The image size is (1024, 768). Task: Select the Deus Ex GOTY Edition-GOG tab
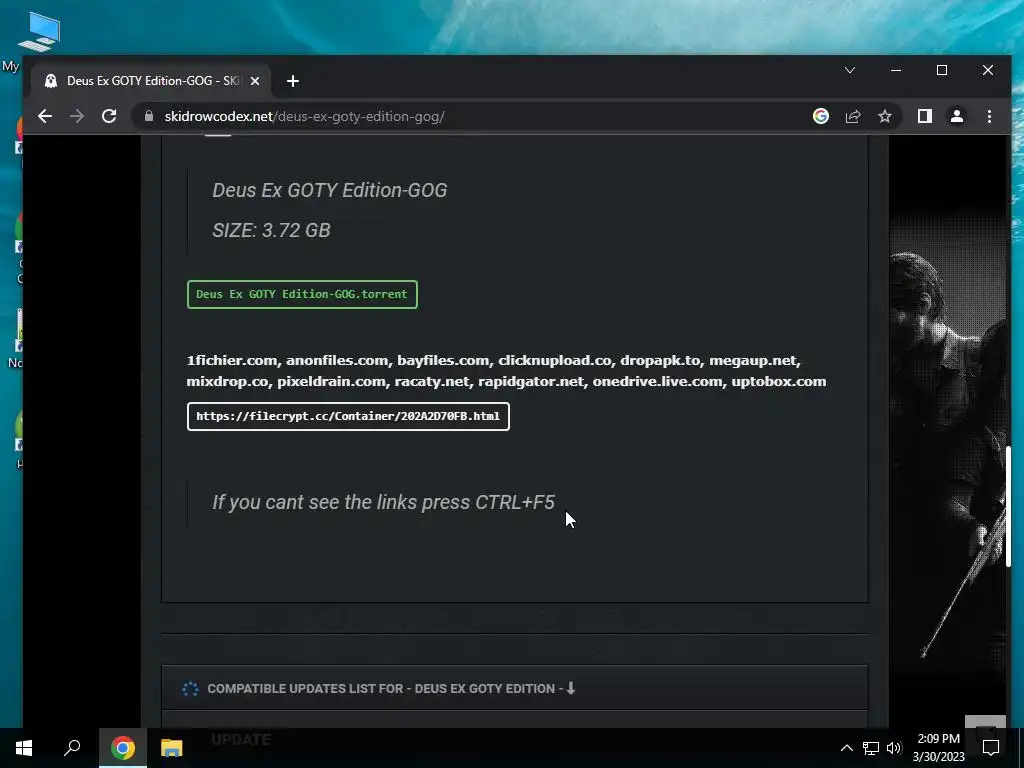[x=150, y=81]
